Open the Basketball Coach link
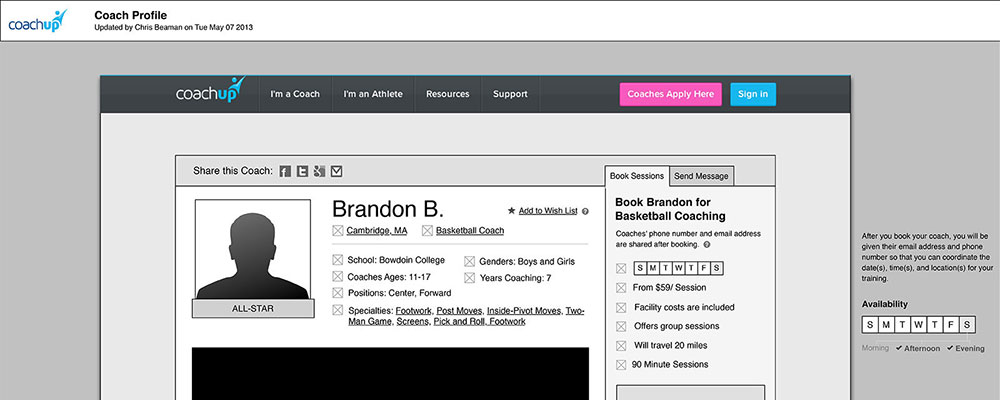This screenshot has width=1000, height=400. click(x=469, y=231)
